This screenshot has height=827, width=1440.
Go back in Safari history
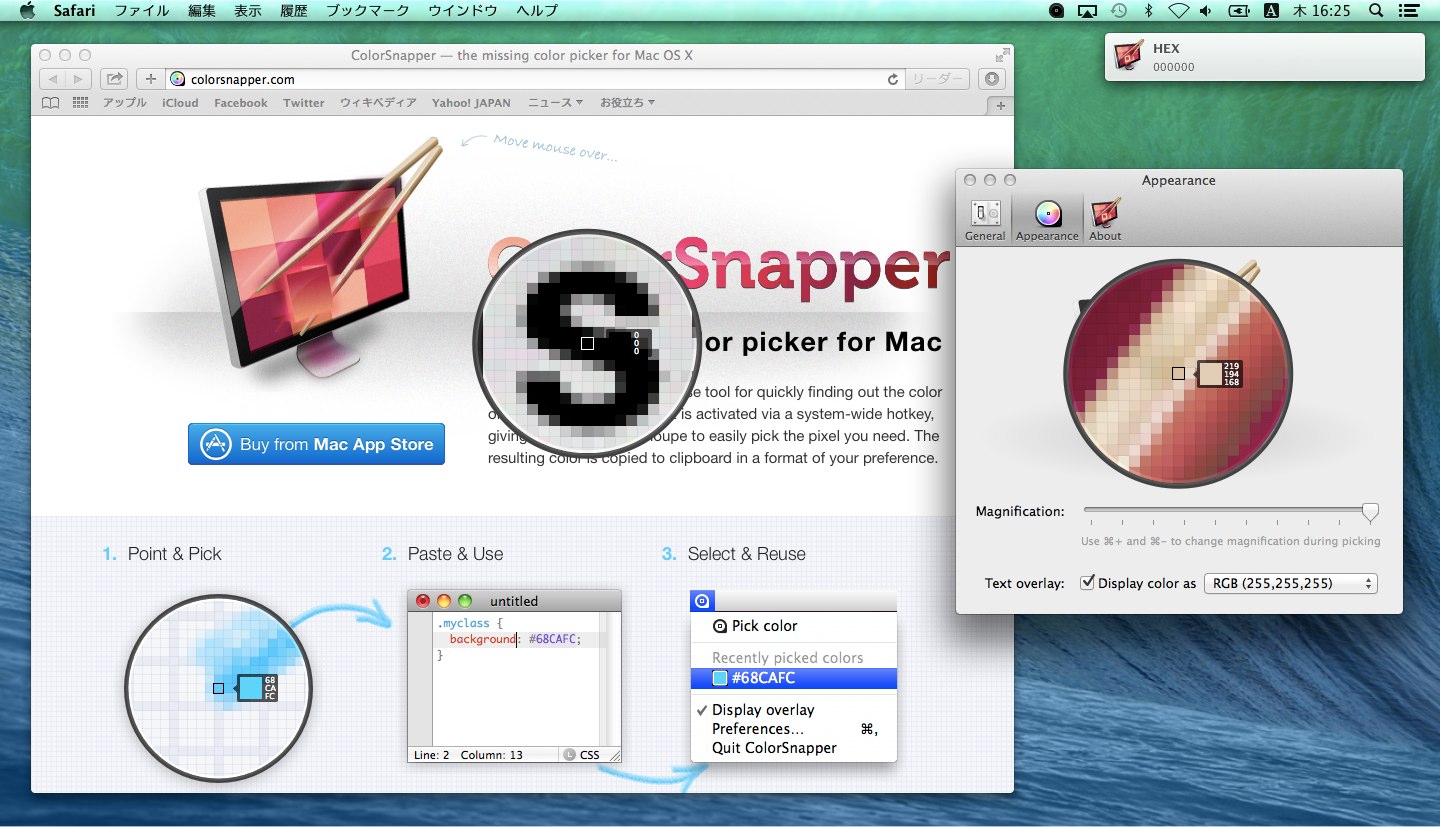tap(53, 79)
